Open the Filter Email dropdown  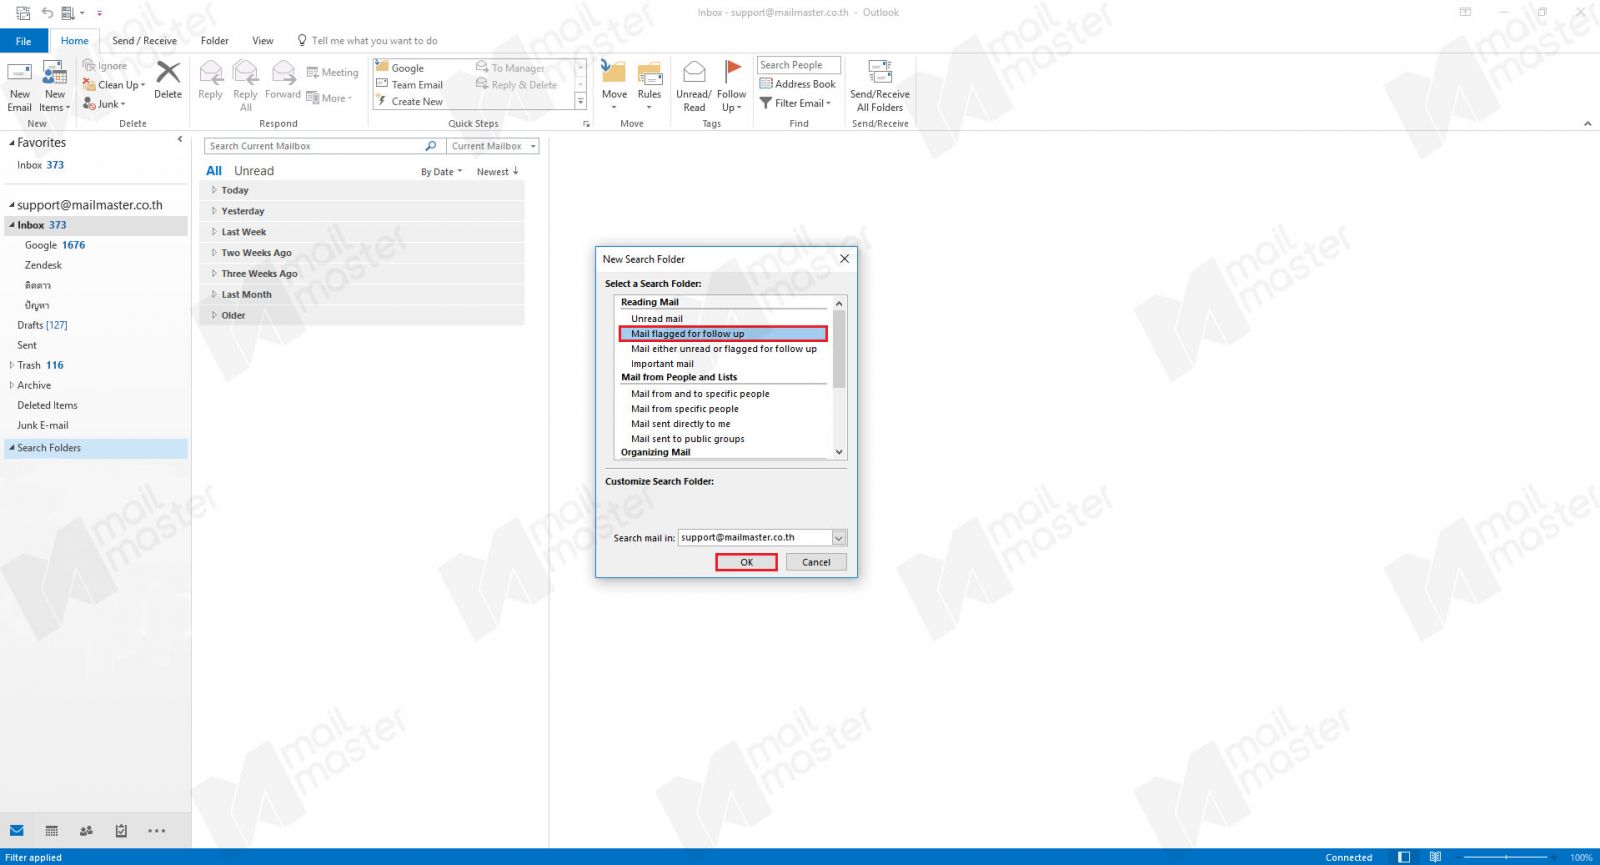click(x=796, y=103)
